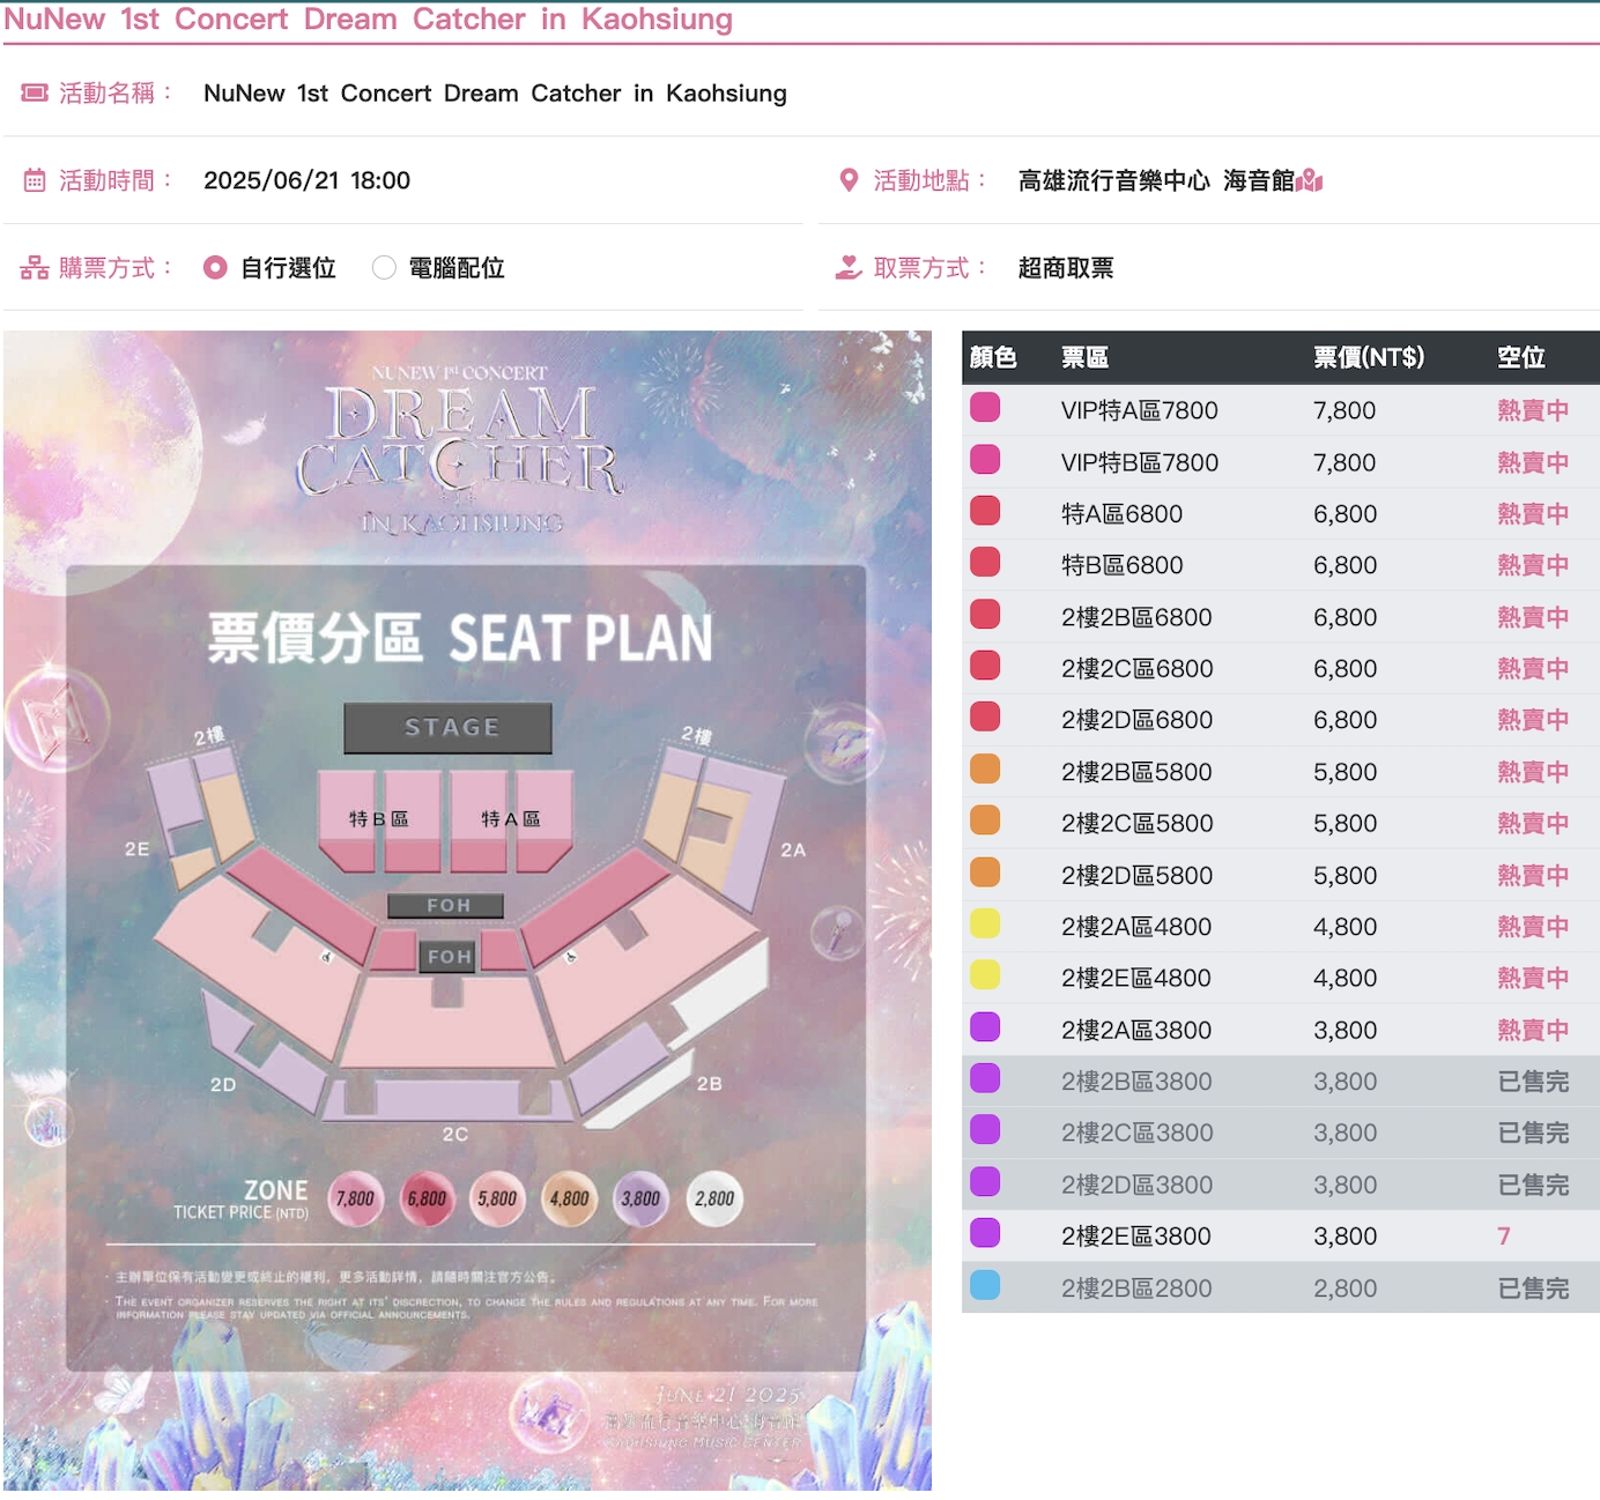Choose the 特A區6800 ticket zone
This screenshot has height=1500, width=1600.
(1281, 514)
